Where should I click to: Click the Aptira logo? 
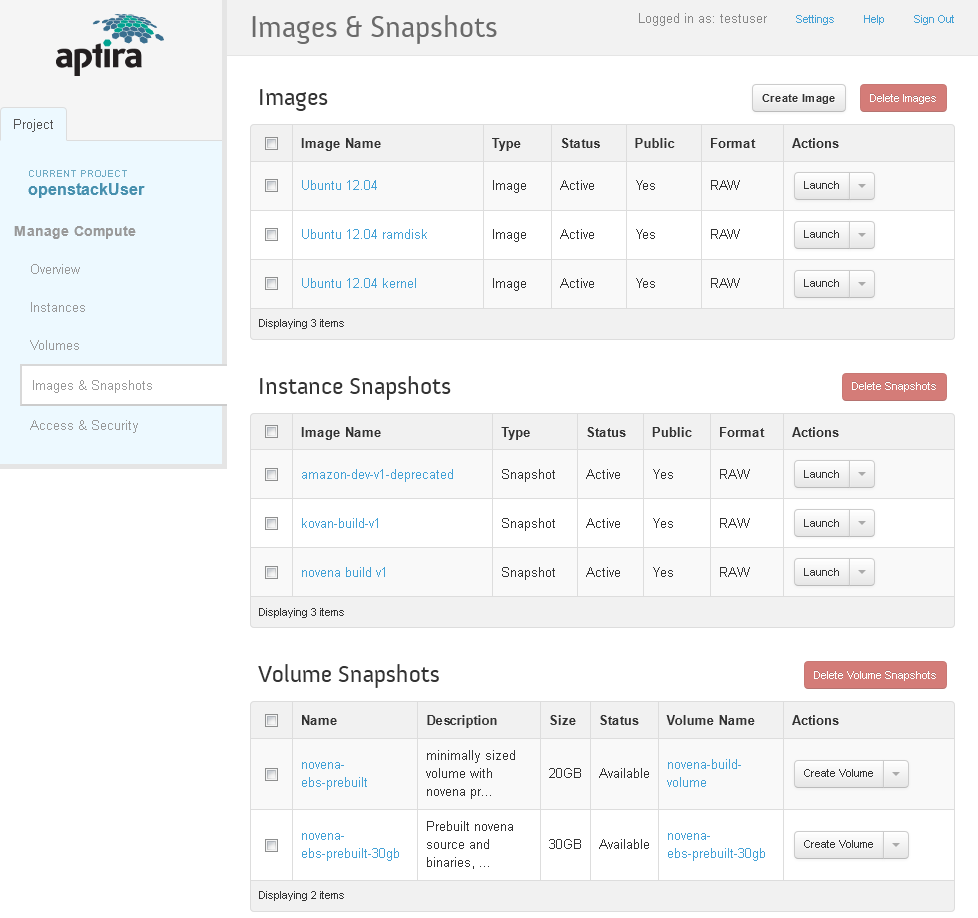(x=110, y=45)
